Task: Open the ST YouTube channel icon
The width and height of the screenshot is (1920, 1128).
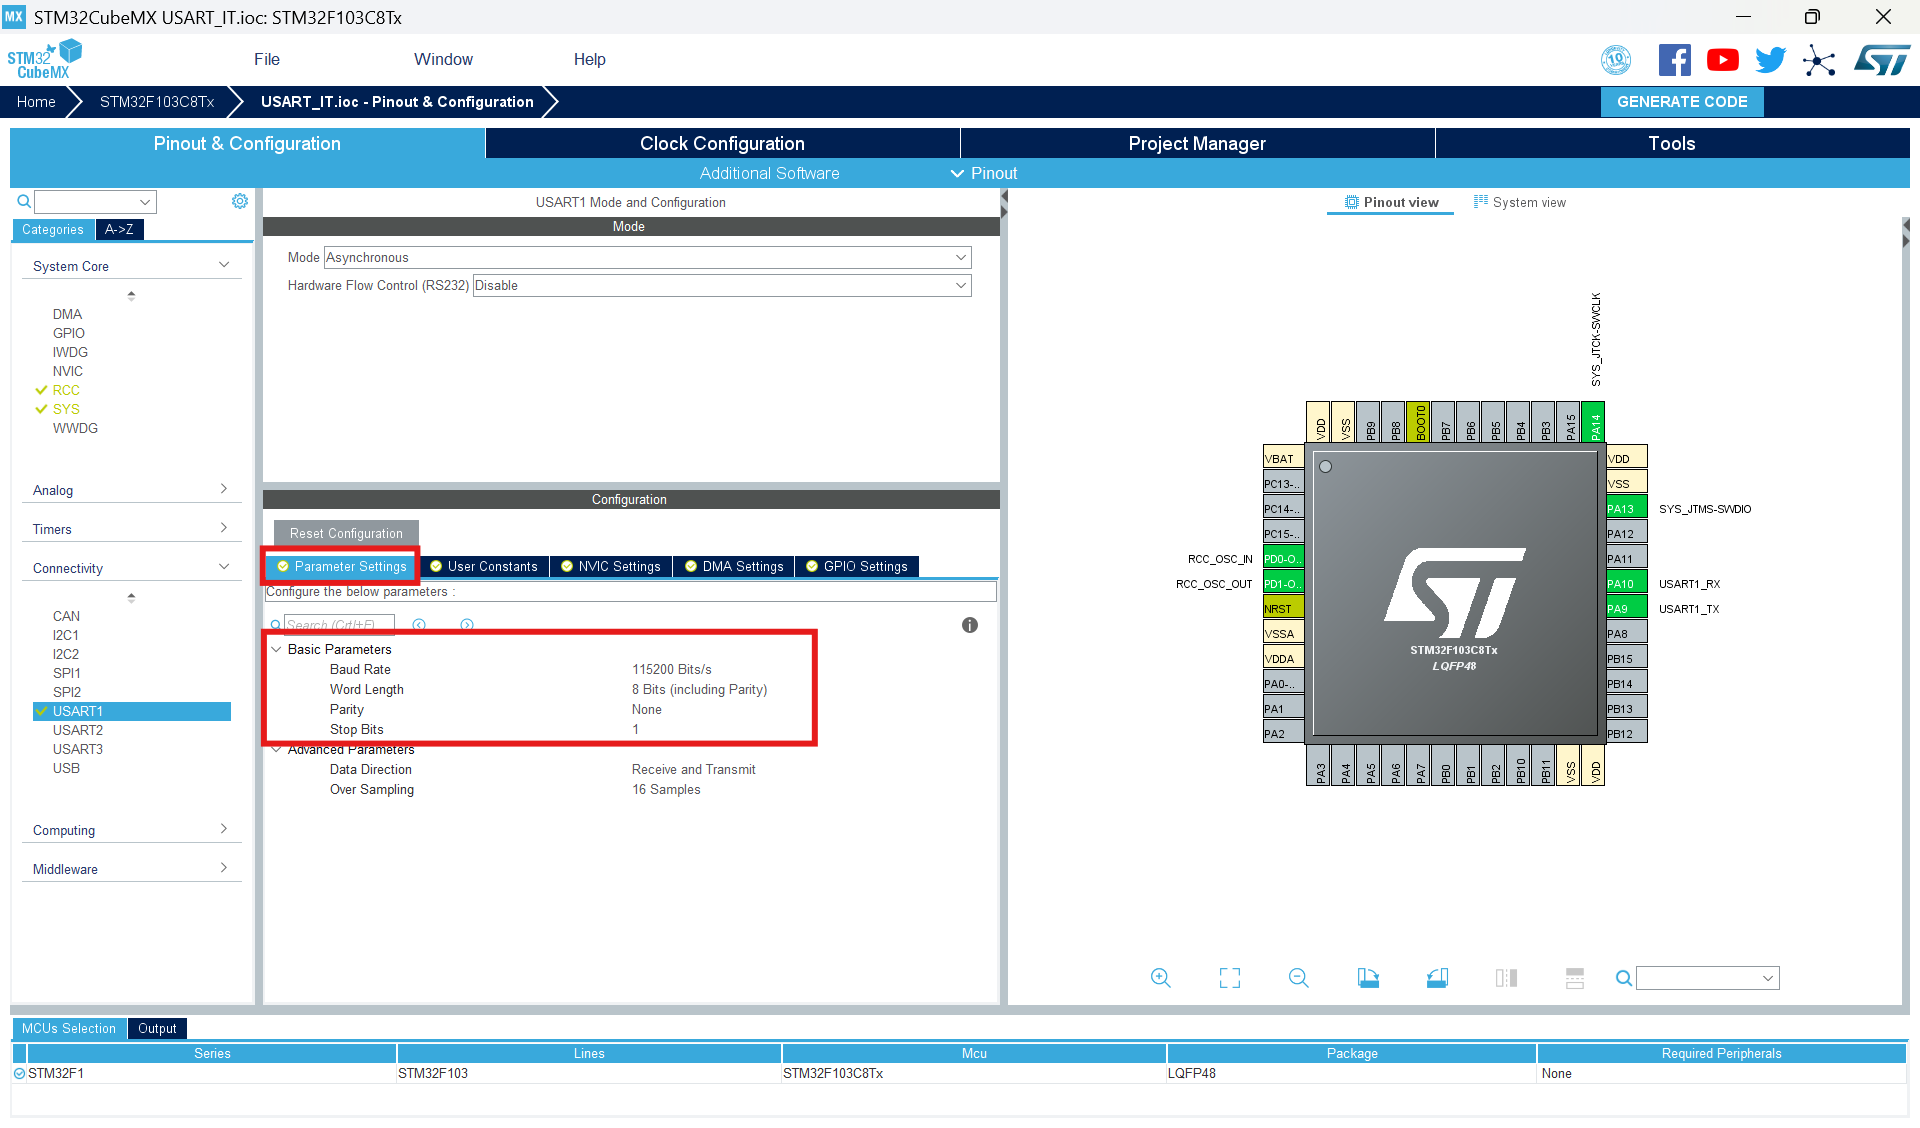Action: point(1722,60)
